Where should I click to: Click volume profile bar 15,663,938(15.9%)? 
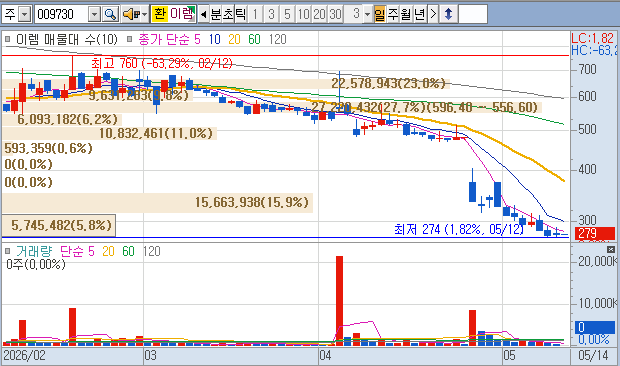(157, 203)
